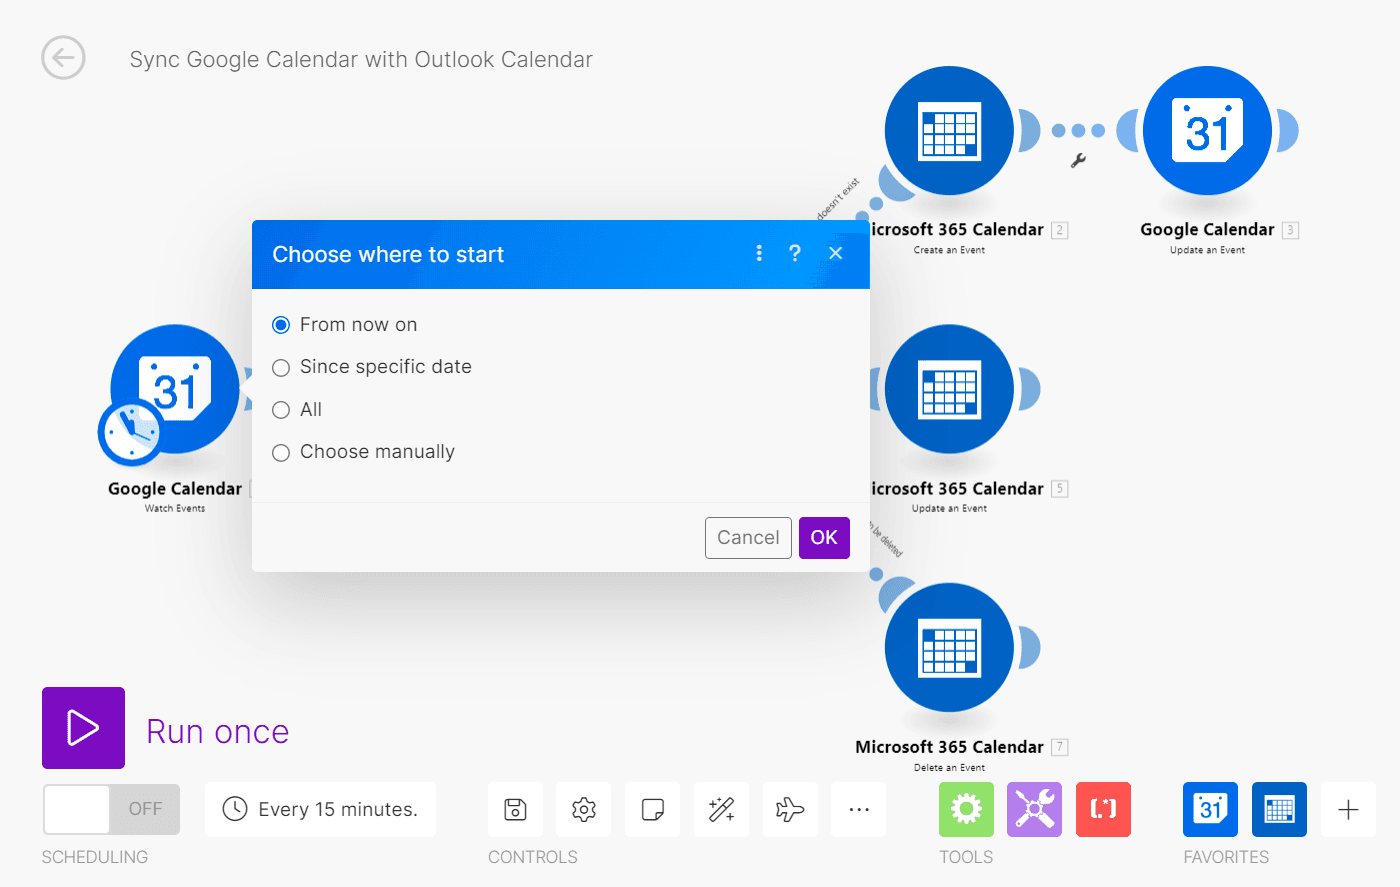Viewport: 1400px width, 887px height.
Task: Select 'Choose manually' radio option
Action: (x=281, y=453)
